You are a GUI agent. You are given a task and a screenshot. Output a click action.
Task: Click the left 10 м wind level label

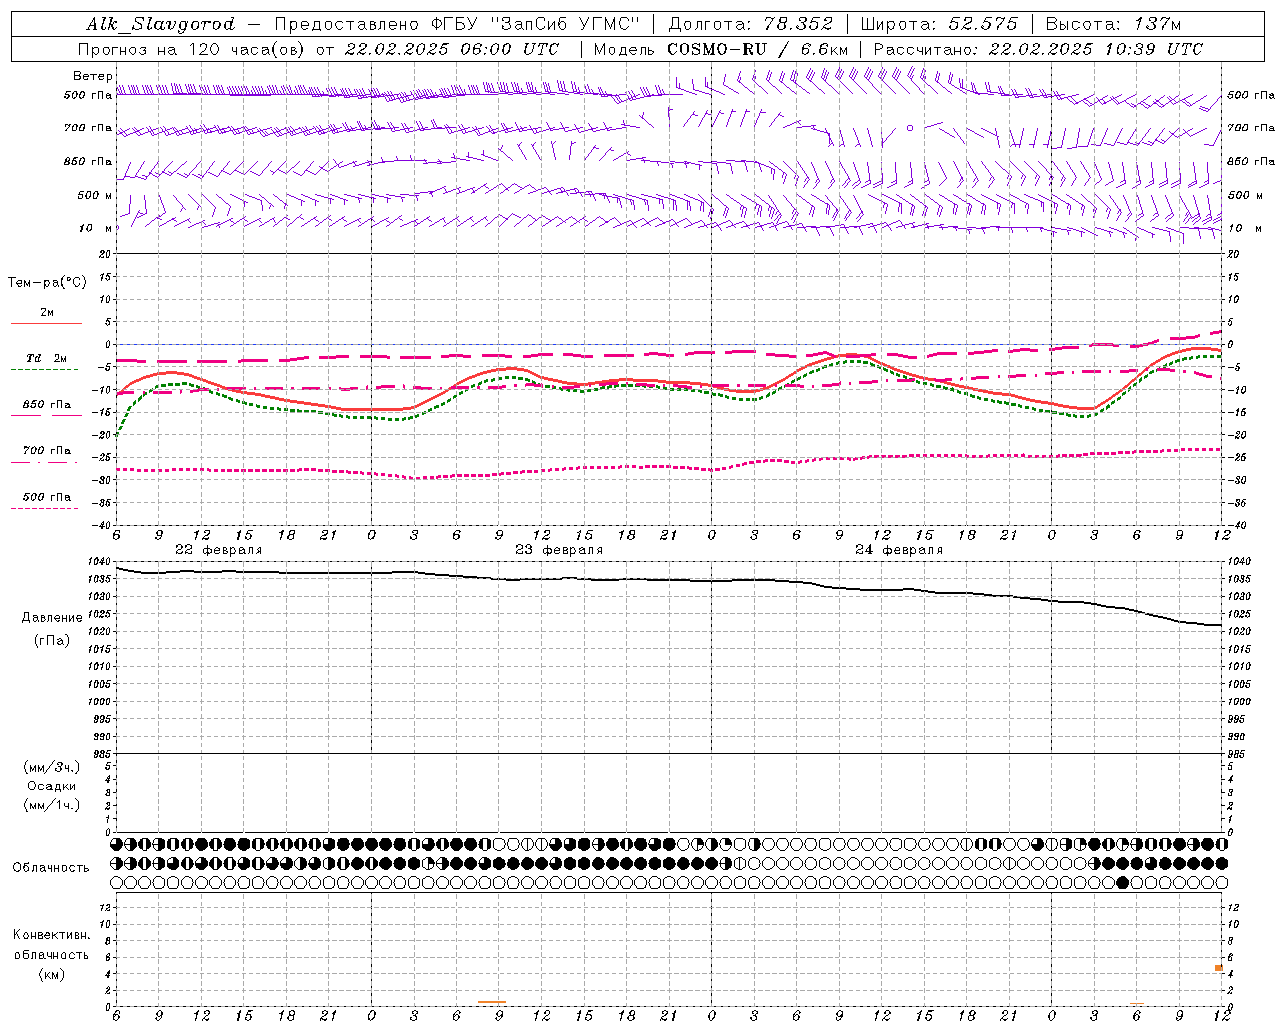[x=96, y=228]
